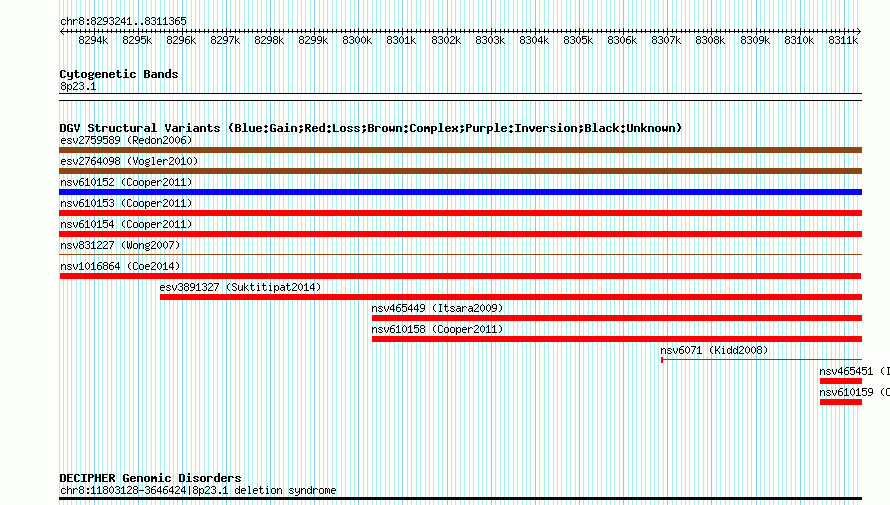
Task: Click the thin red line of nsv6071
Action: coord(761,360)
